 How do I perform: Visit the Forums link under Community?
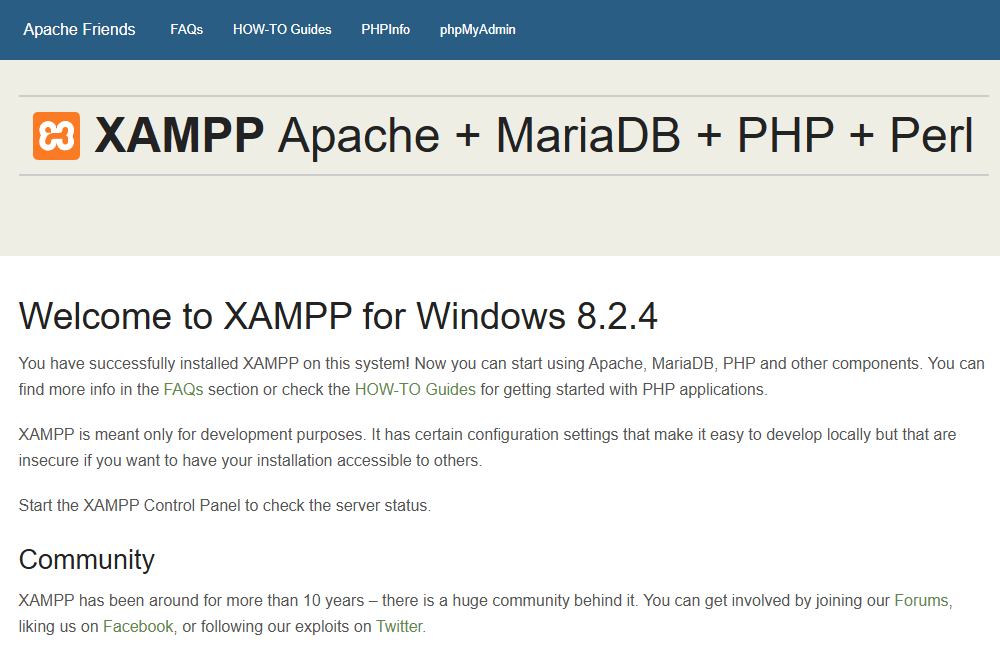pos(921,601)
